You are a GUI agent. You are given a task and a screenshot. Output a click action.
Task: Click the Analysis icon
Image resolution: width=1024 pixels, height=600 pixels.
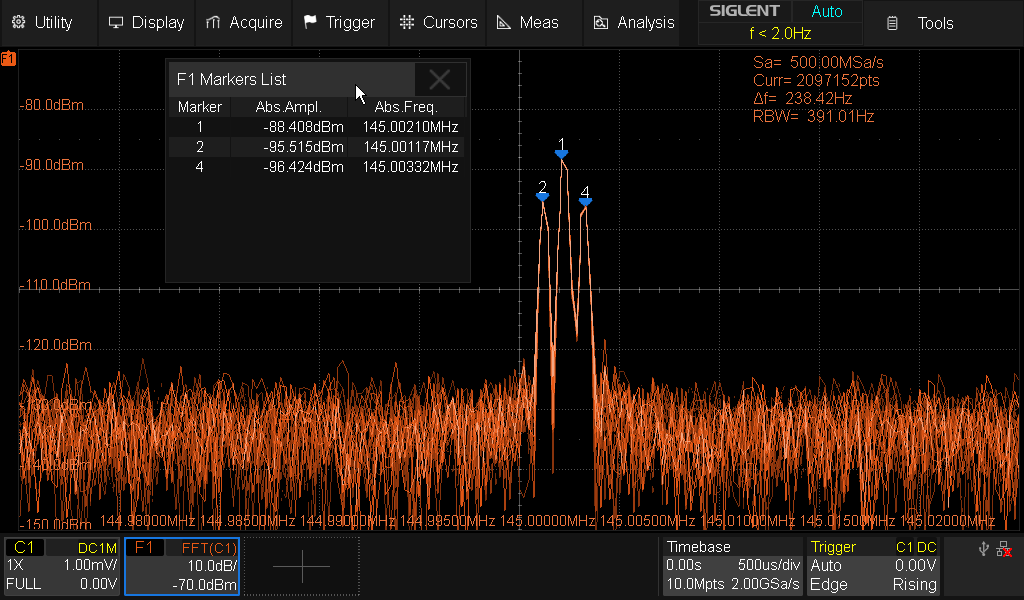click(601, 23)
